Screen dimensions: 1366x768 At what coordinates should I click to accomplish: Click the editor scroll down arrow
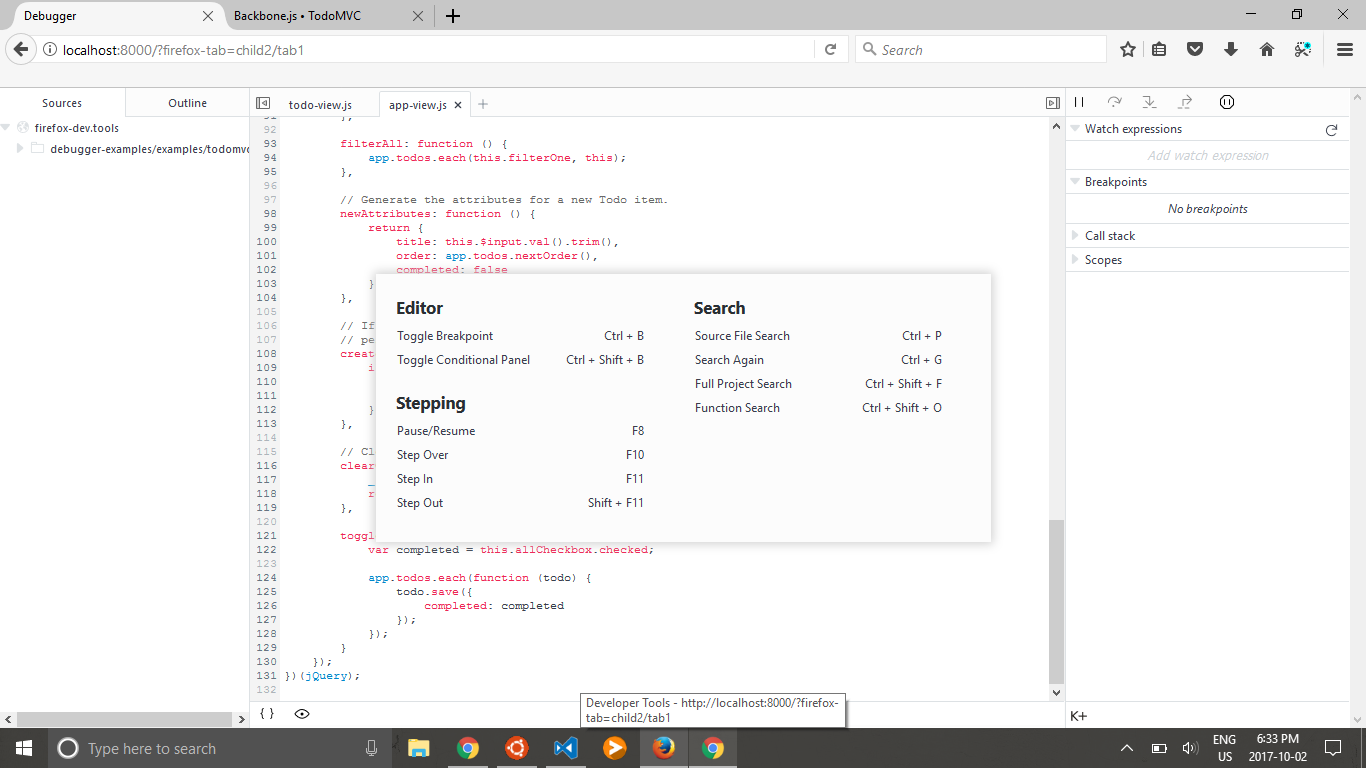pyautogui.click(x=1057, y=692)
